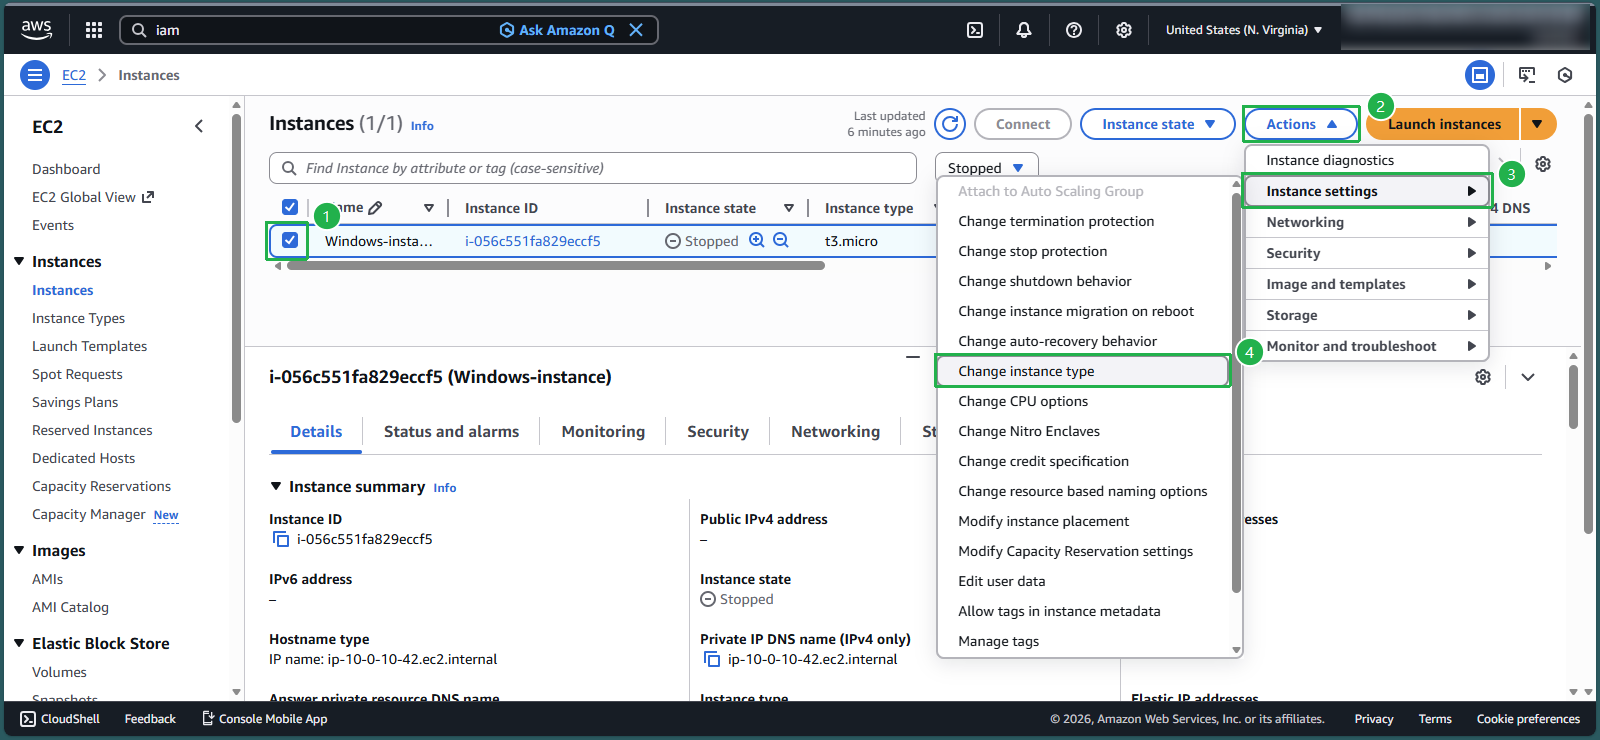The width and height of the screenshot is (1600, 740).
Task: Edit the Name column pencil icon
Action: click(x=375, y=208)
